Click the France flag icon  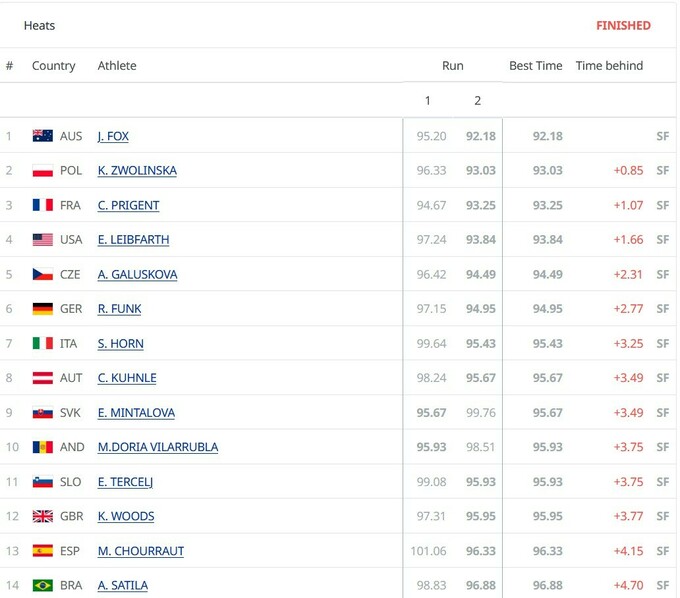coord(42,205)
